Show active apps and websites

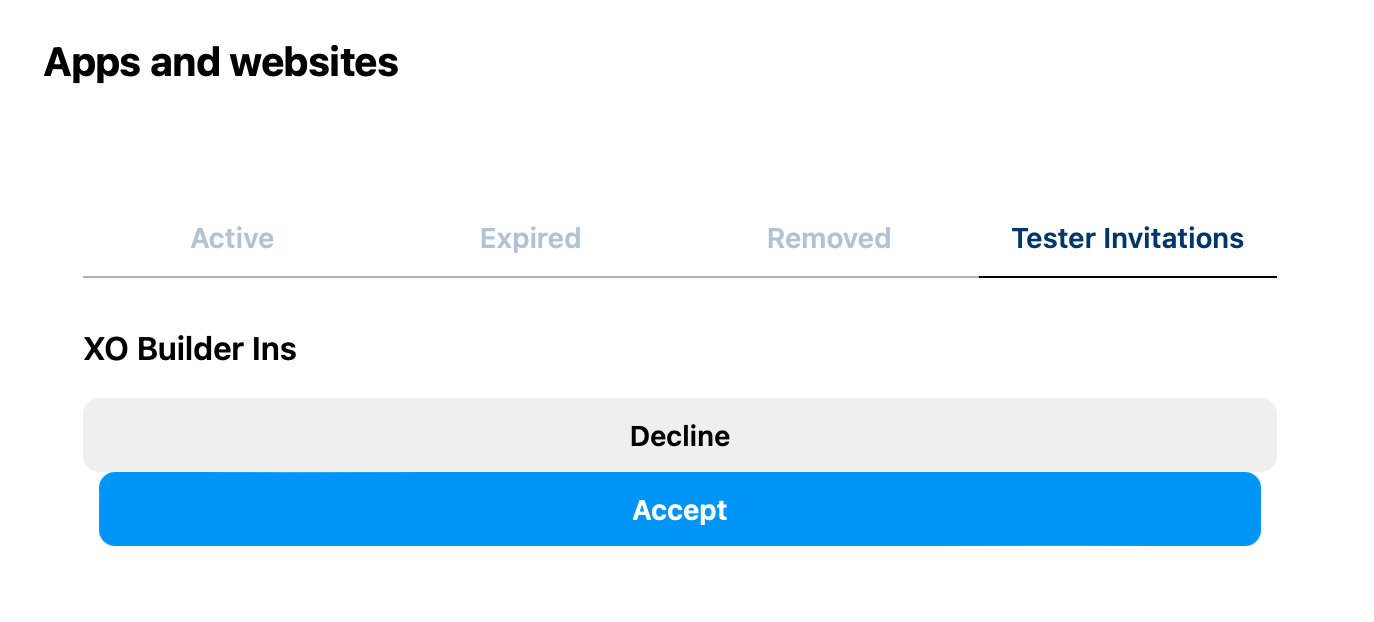(232, 239)
